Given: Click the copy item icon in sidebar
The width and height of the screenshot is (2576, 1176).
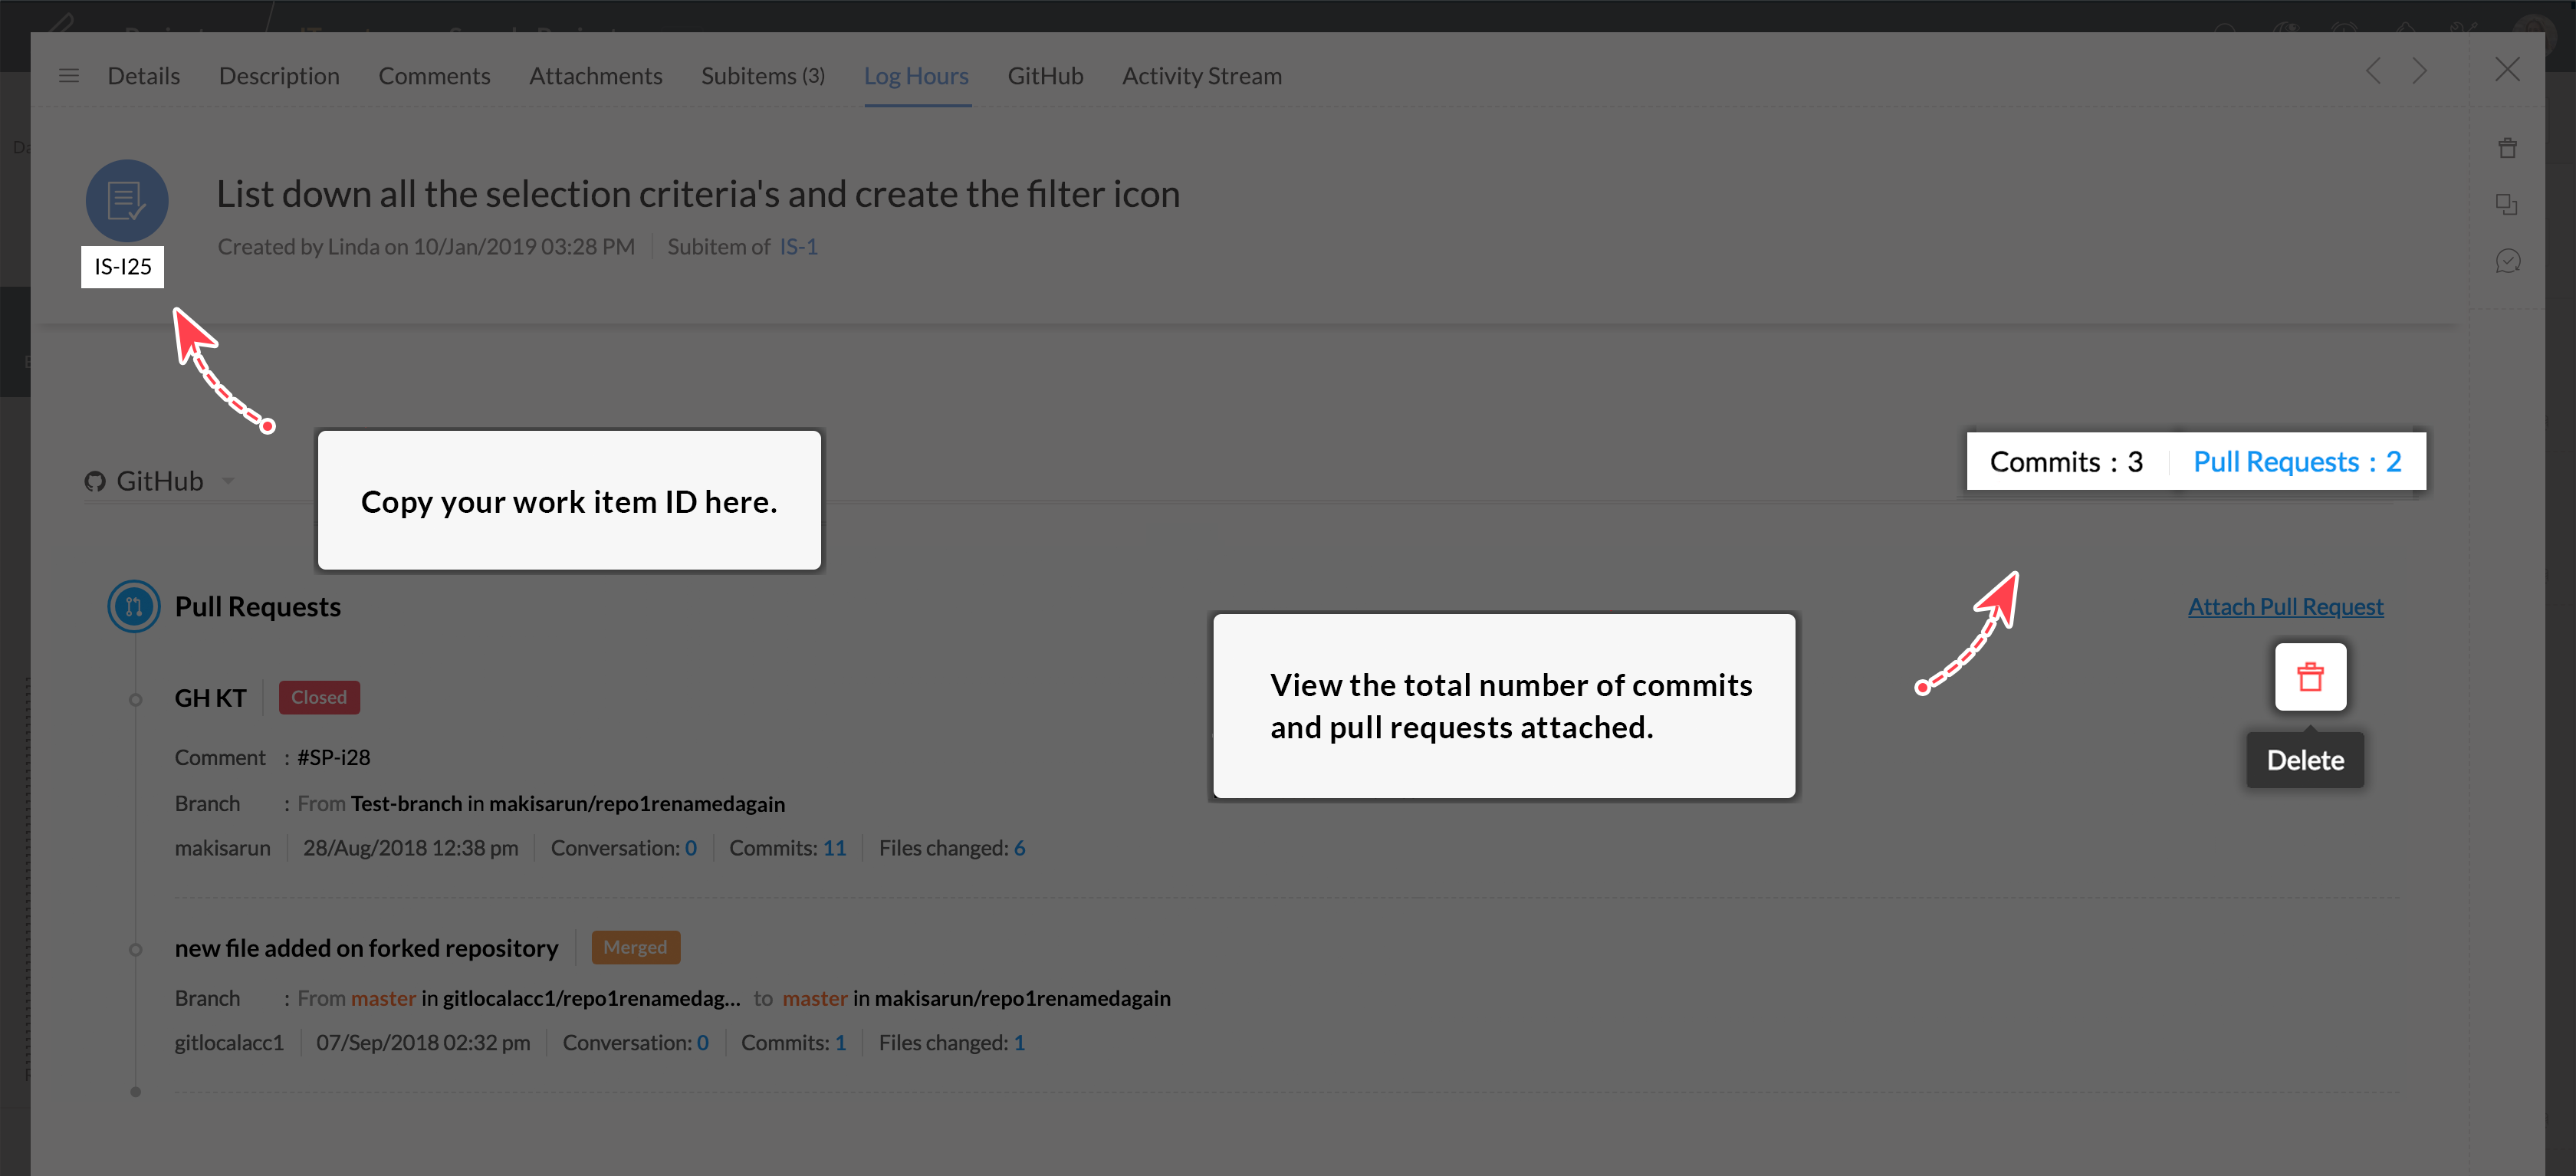Looking at the screenshot, I should point(2507,205).
